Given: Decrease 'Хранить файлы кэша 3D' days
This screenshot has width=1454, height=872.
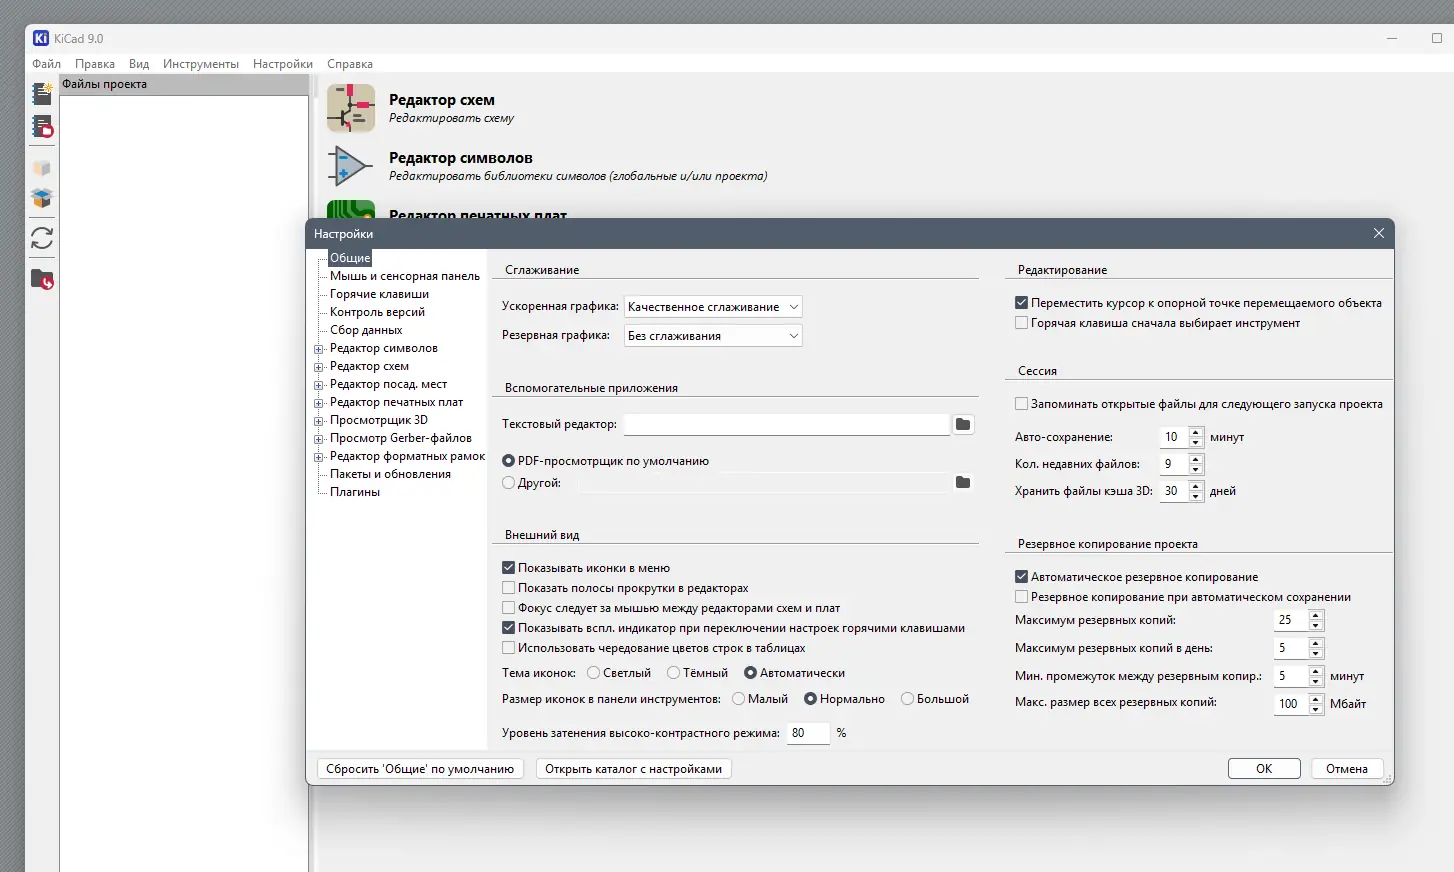Looking at the screenshot, I should coord(1196,496).
